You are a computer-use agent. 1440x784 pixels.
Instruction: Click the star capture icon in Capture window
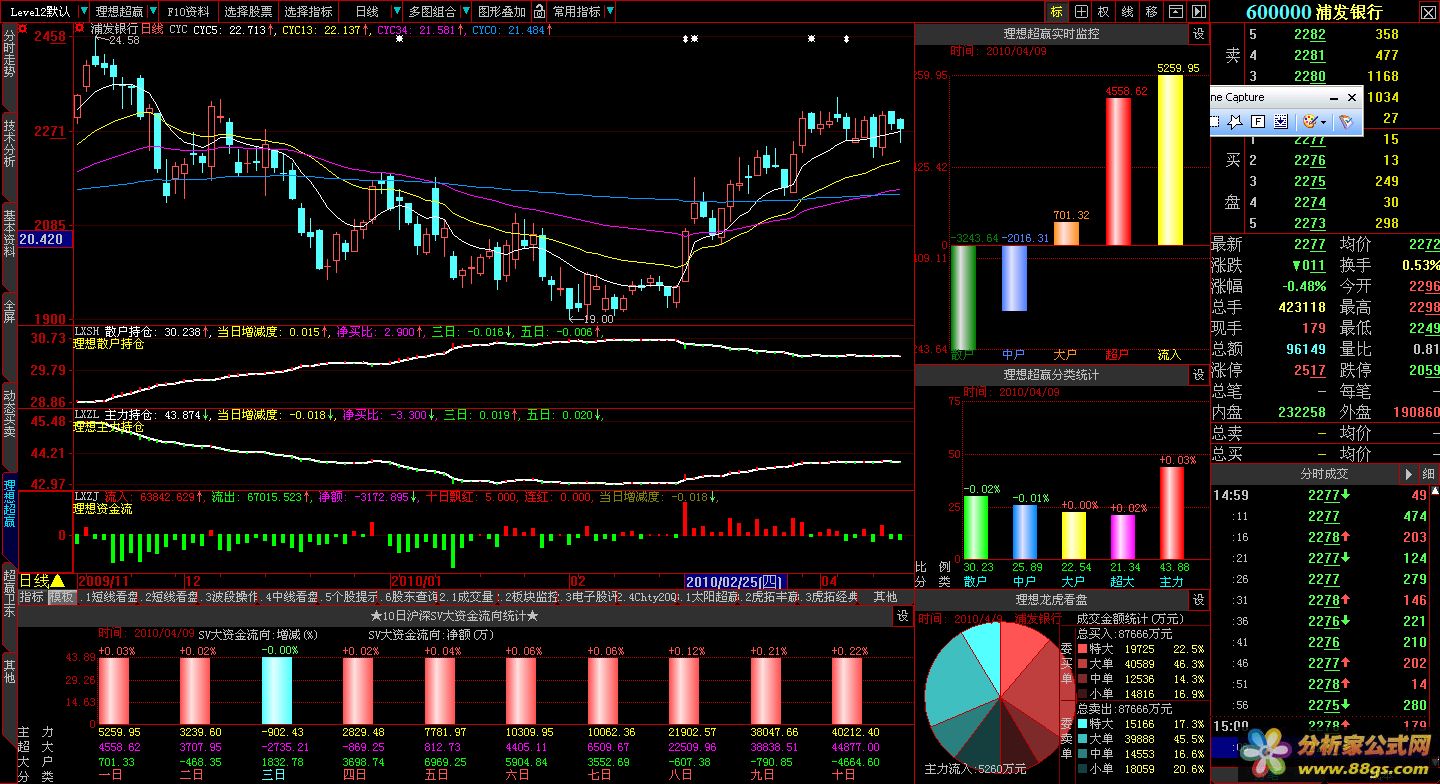[1236, 122]
